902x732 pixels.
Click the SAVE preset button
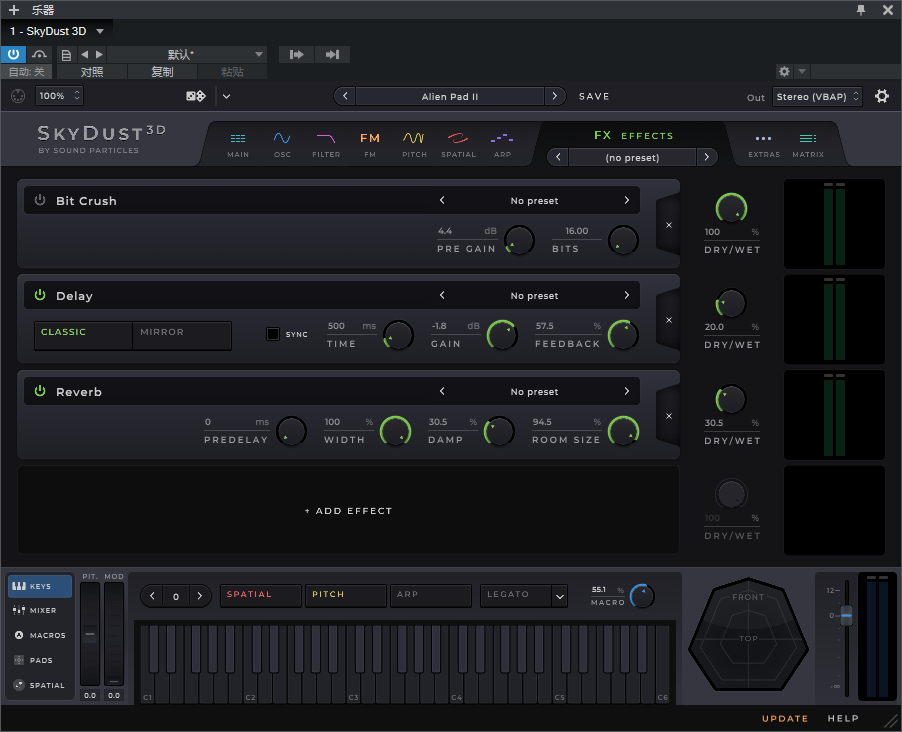click(594, 96)
